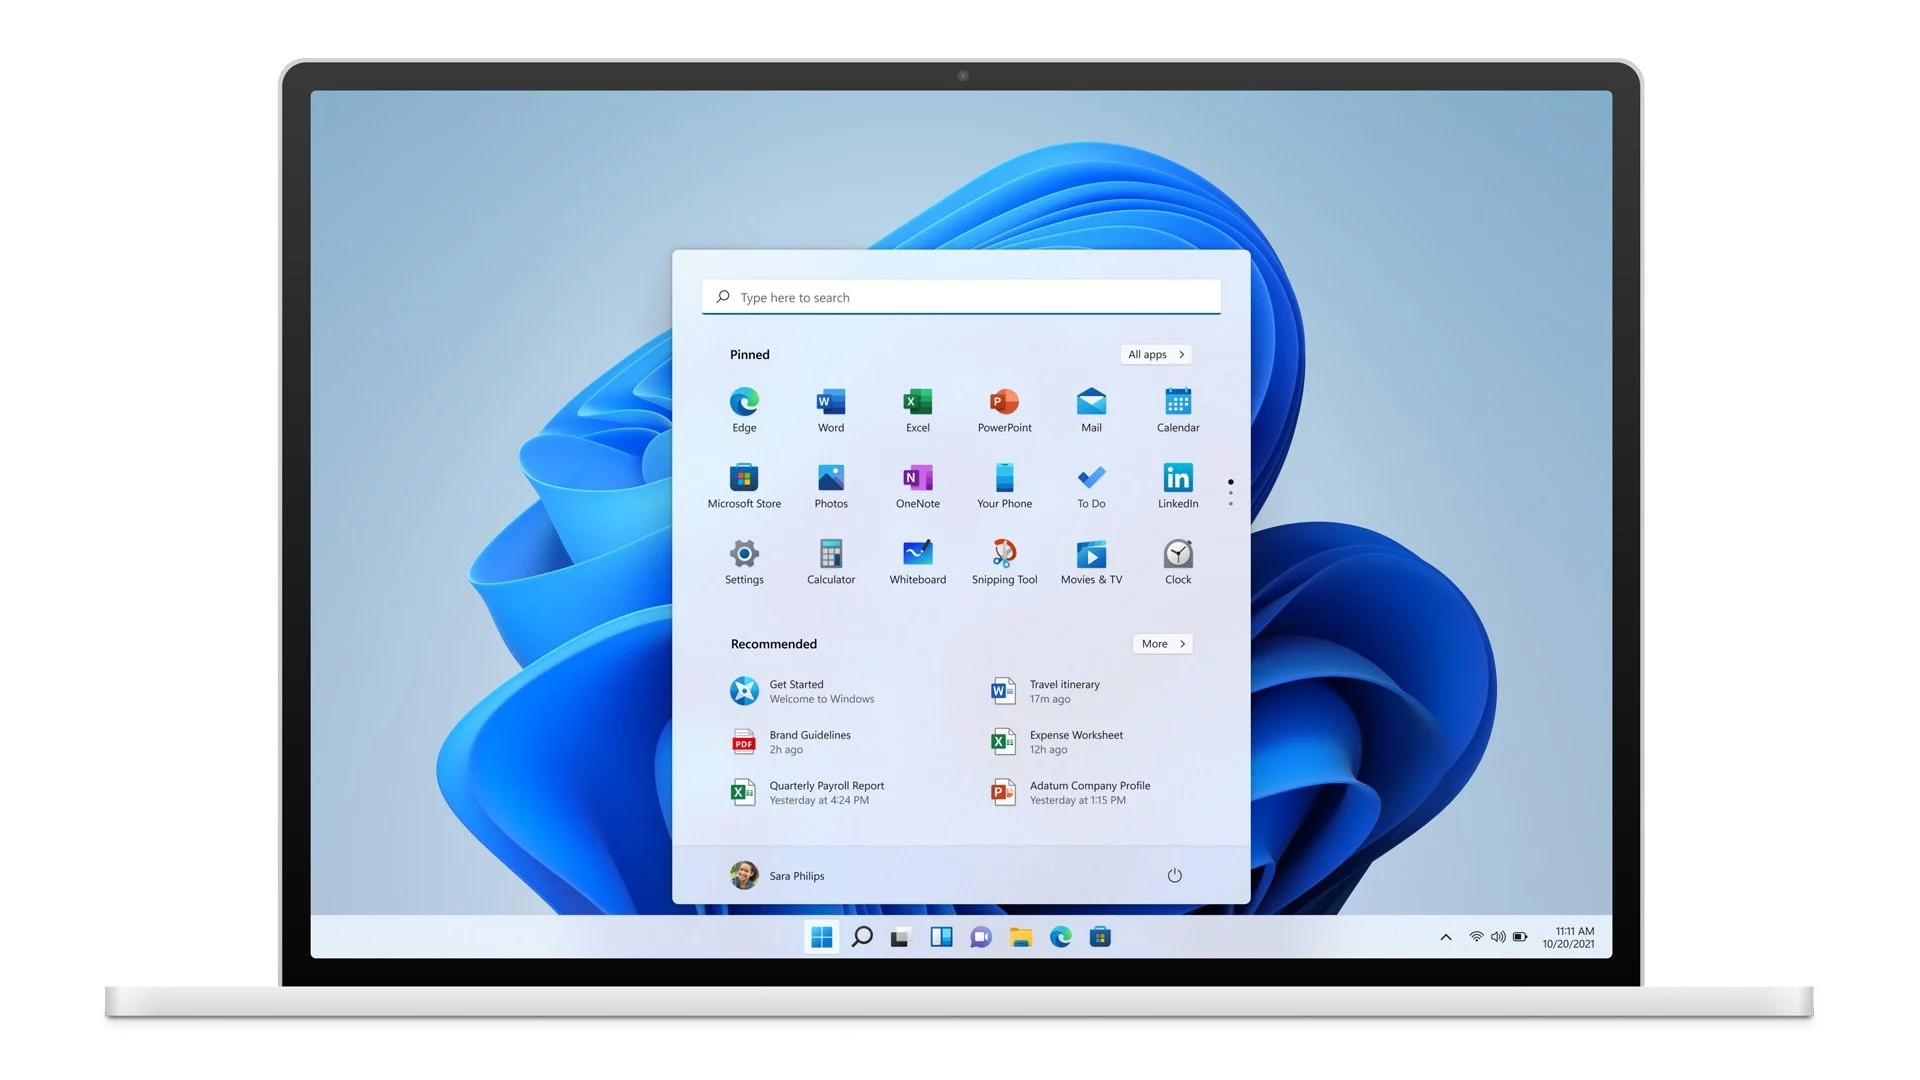Select Sara Philips user account
1920x1080 pixels.
(778, 876)
